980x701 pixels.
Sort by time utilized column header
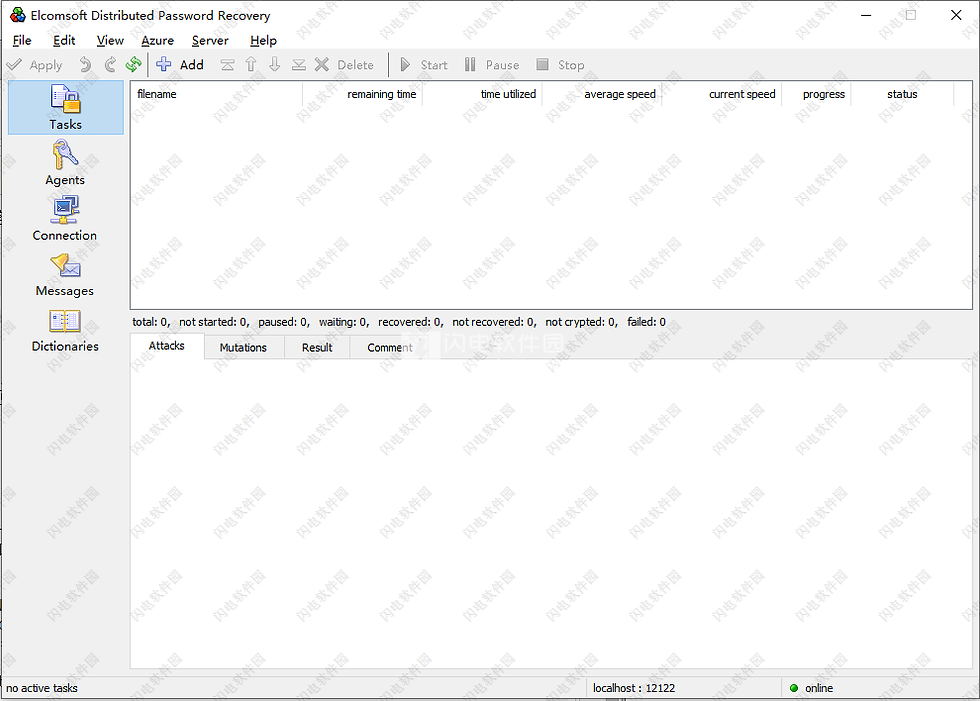(x=482, y=94)
